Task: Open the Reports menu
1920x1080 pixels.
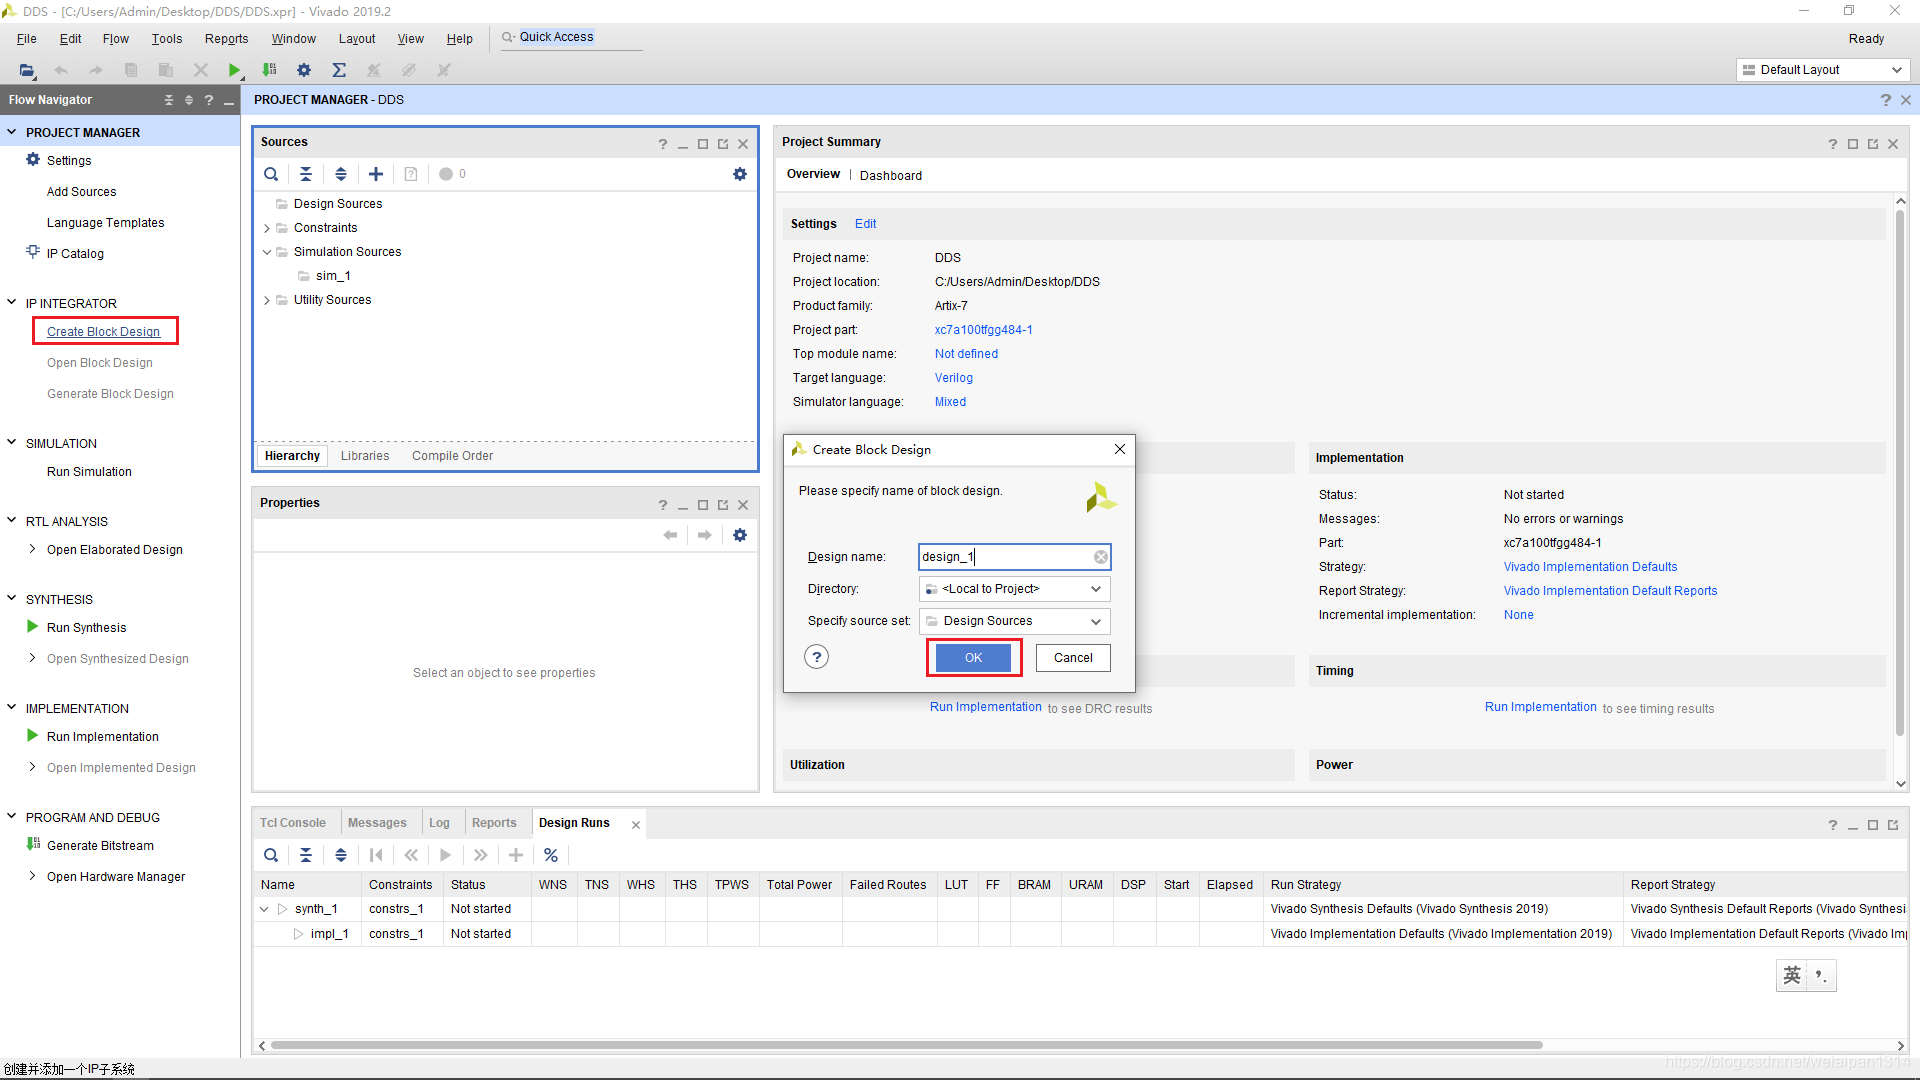Action: (226, 39)
